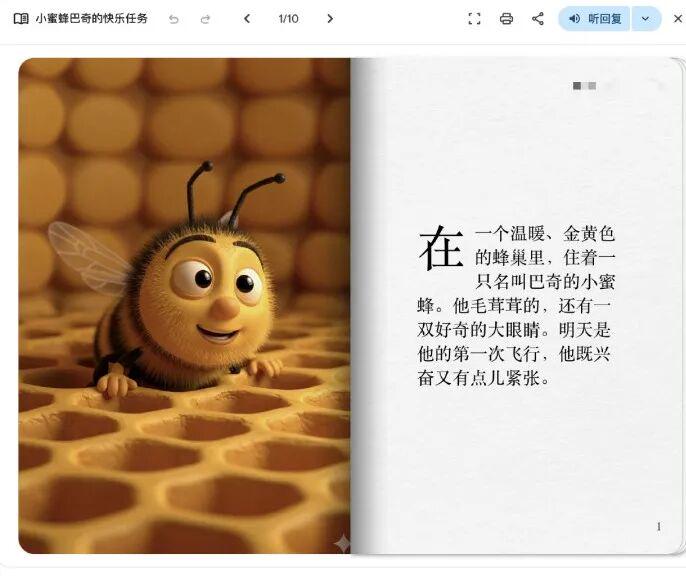
Task: Go to the previous storybook page
Action: click(247, 19)
